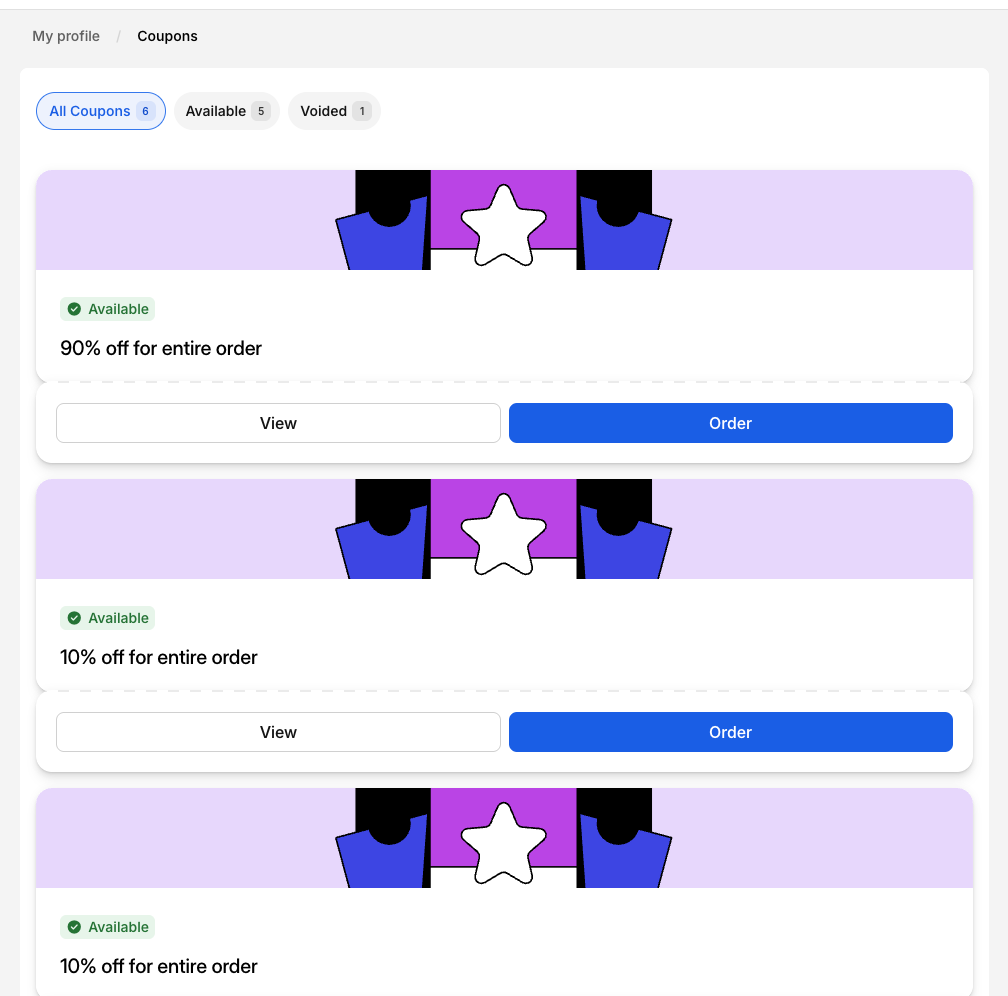Switch to the Available coupons tab
The height and width of the screenshot is (996, 1008).
click(x=216, y=111)
